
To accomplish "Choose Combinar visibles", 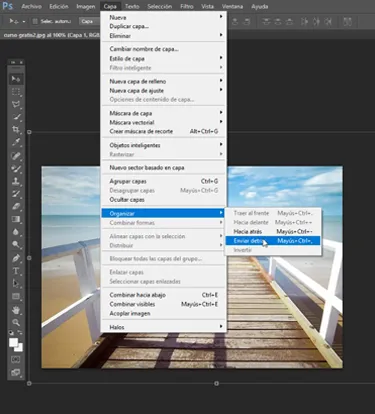I will [x=163, y=304].
